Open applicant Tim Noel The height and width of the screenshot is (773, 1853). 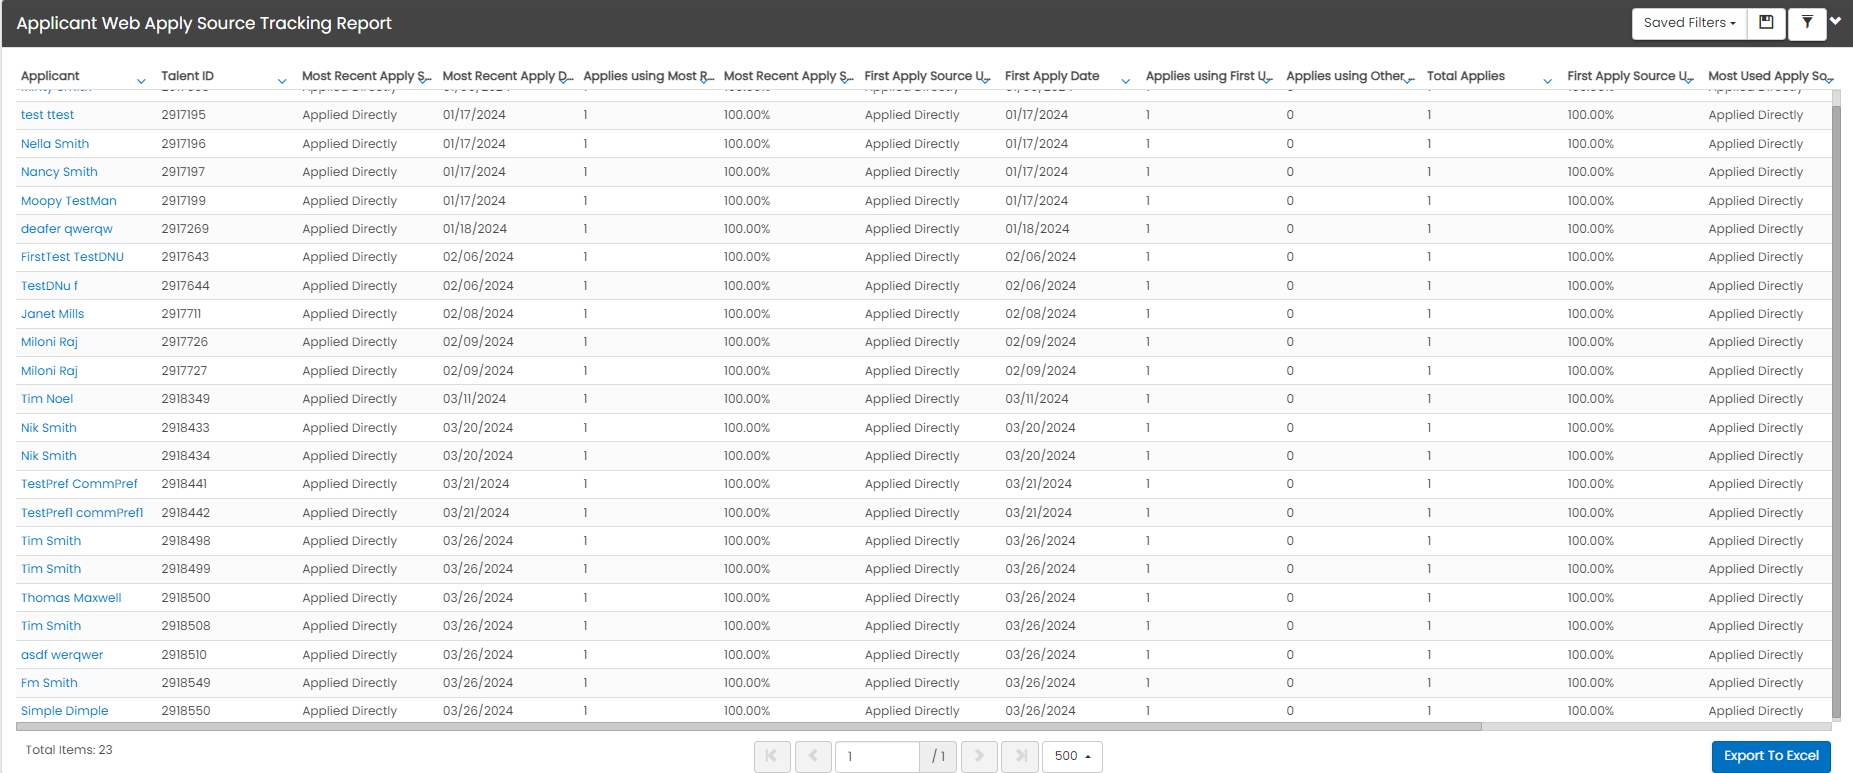click(x=47, y=399)
